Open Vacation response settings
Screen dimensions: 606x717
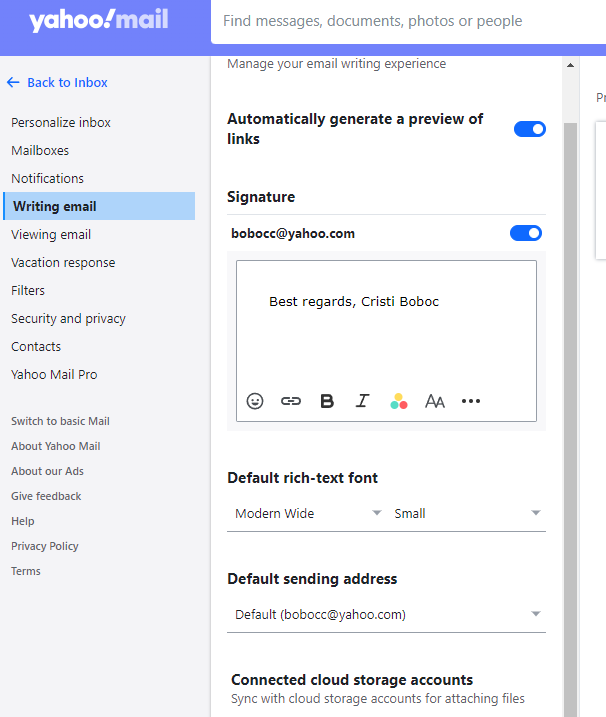63,263
